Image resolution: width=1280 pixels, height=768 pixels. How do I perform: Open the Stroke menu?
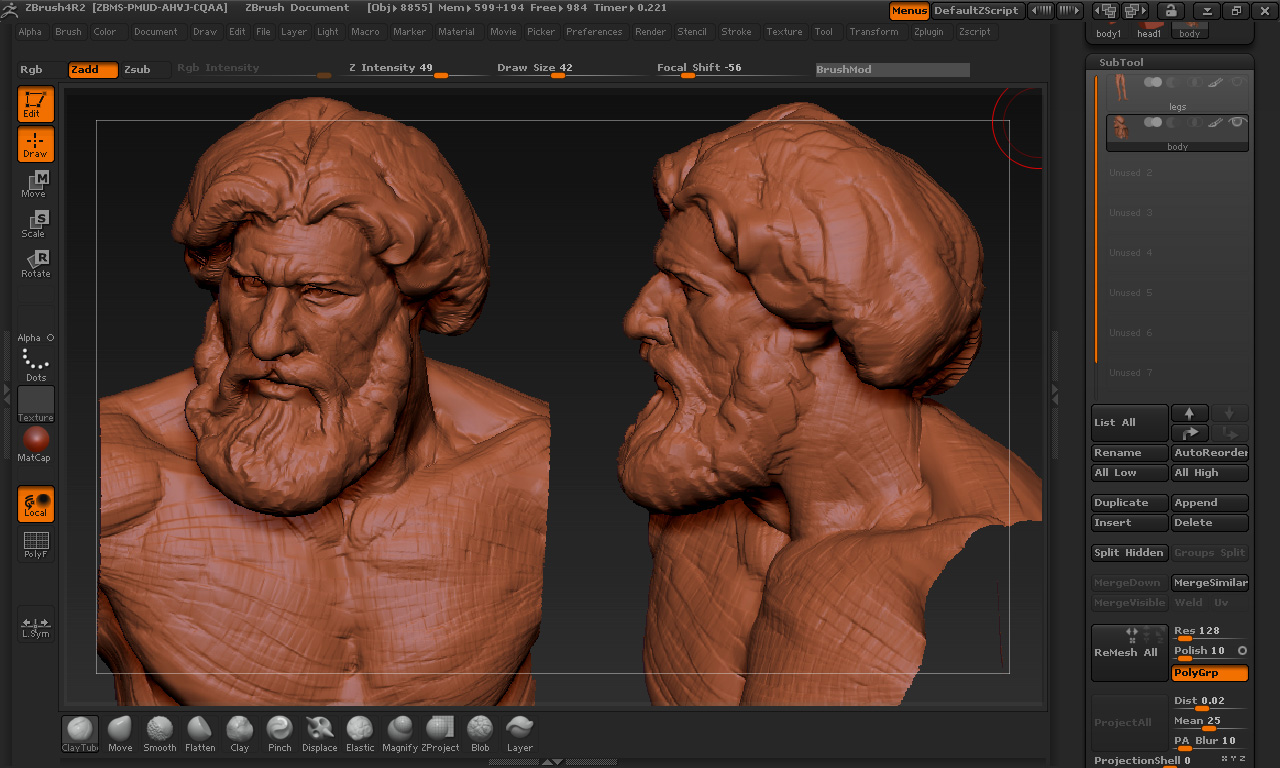pos(736,32)
